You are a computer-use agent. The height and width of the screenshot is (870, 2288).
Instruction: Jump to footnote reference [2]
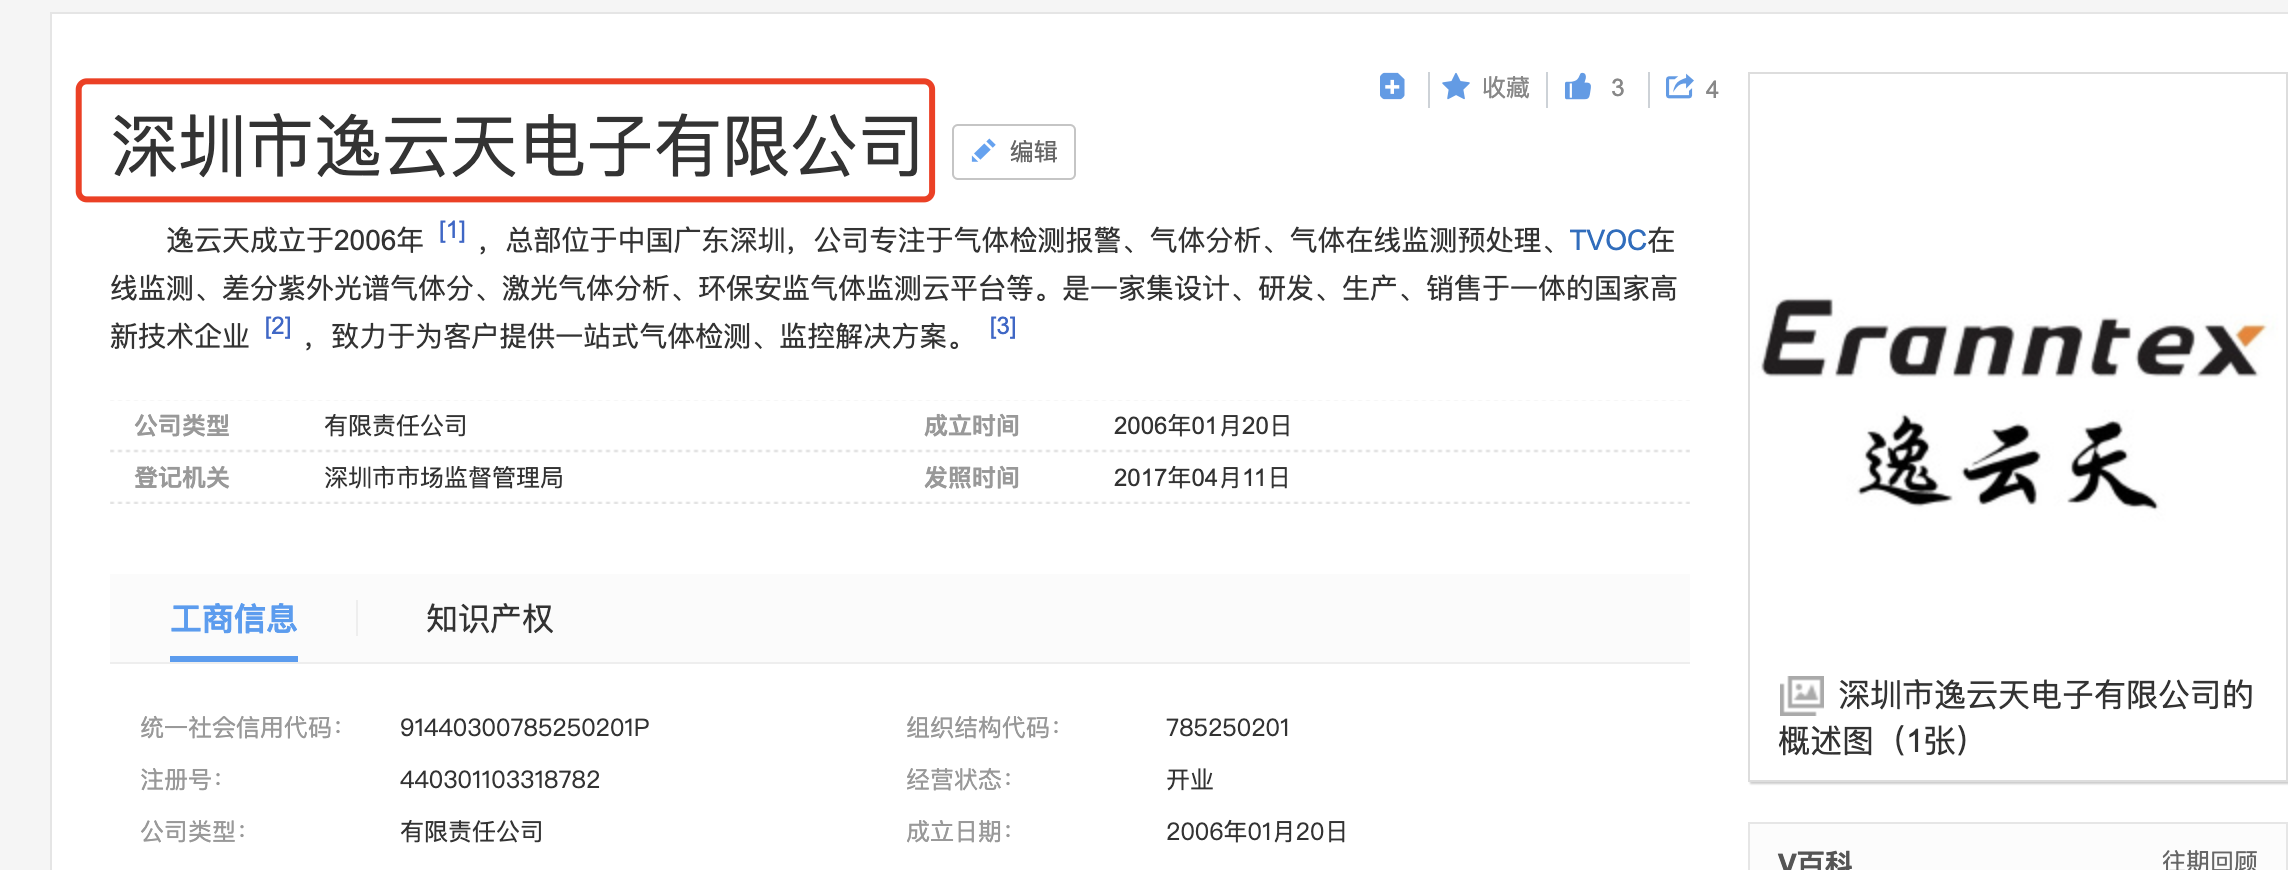[278, 327]
